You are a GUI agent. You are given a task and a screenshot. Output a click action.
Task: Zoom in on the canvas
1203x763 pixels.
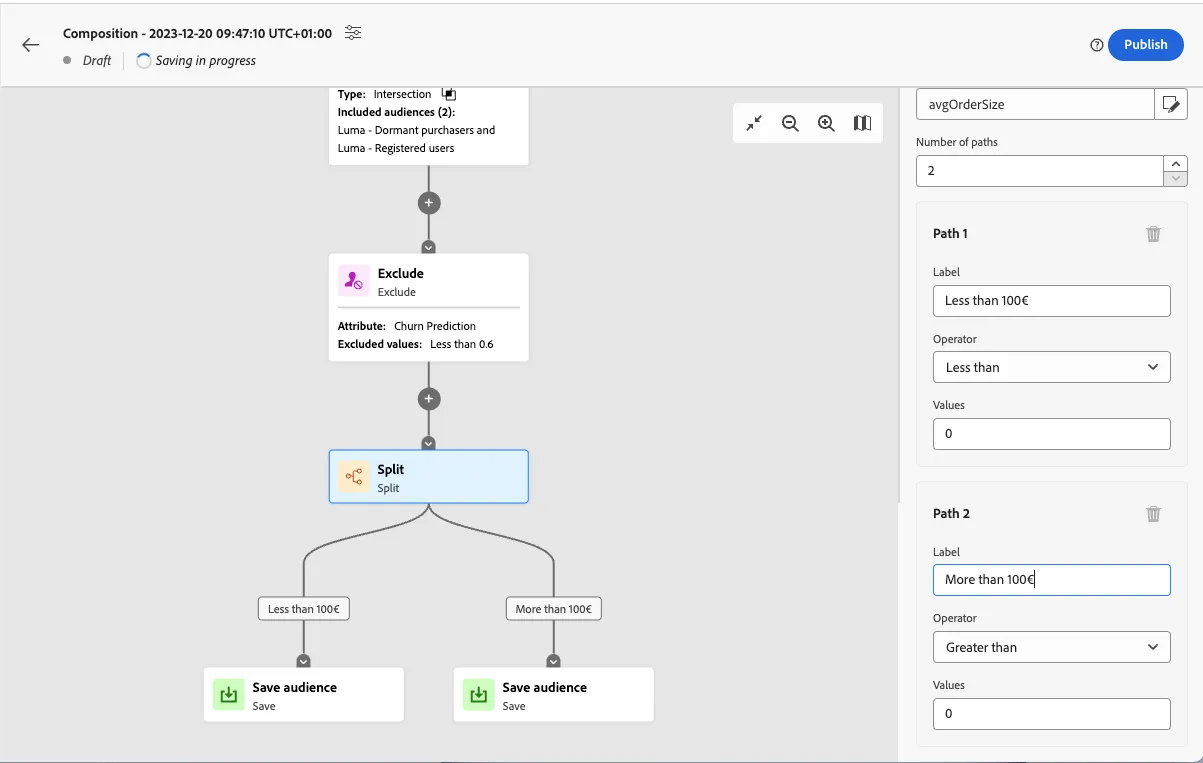(x=826, y=123)
